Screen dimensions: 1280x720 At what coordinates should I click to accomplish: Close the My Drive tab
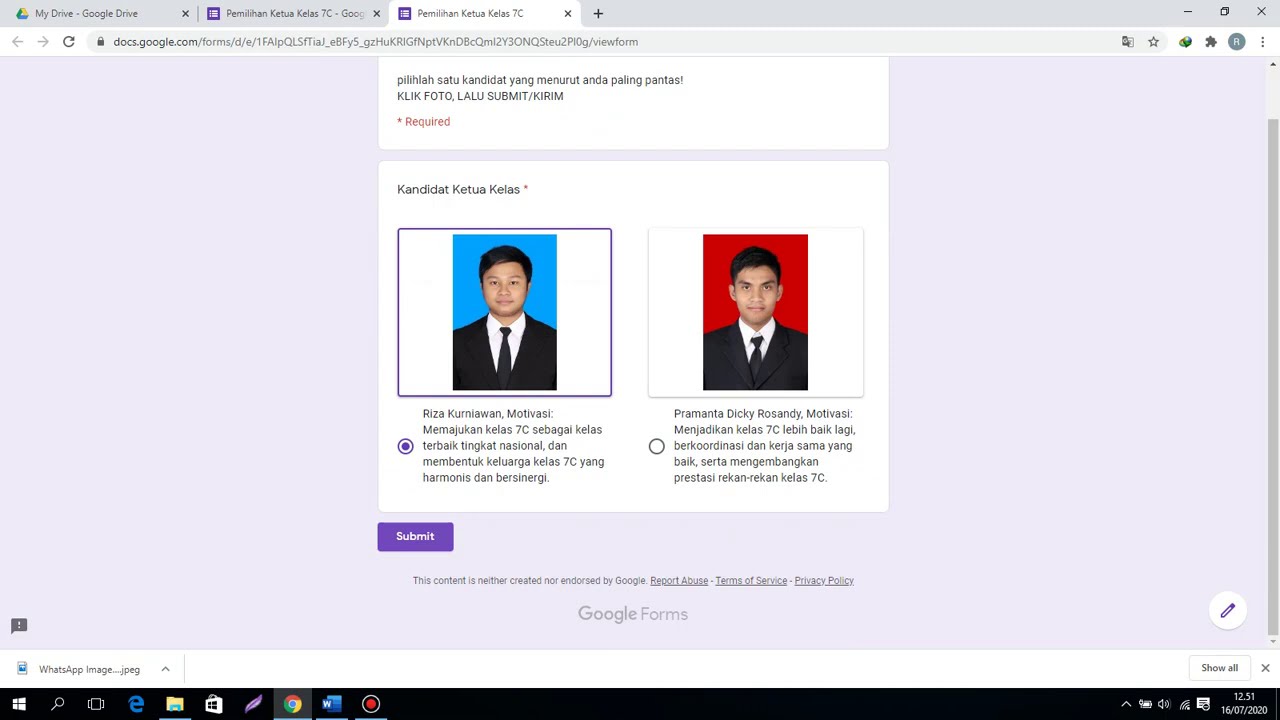click(x=185, y=14)
